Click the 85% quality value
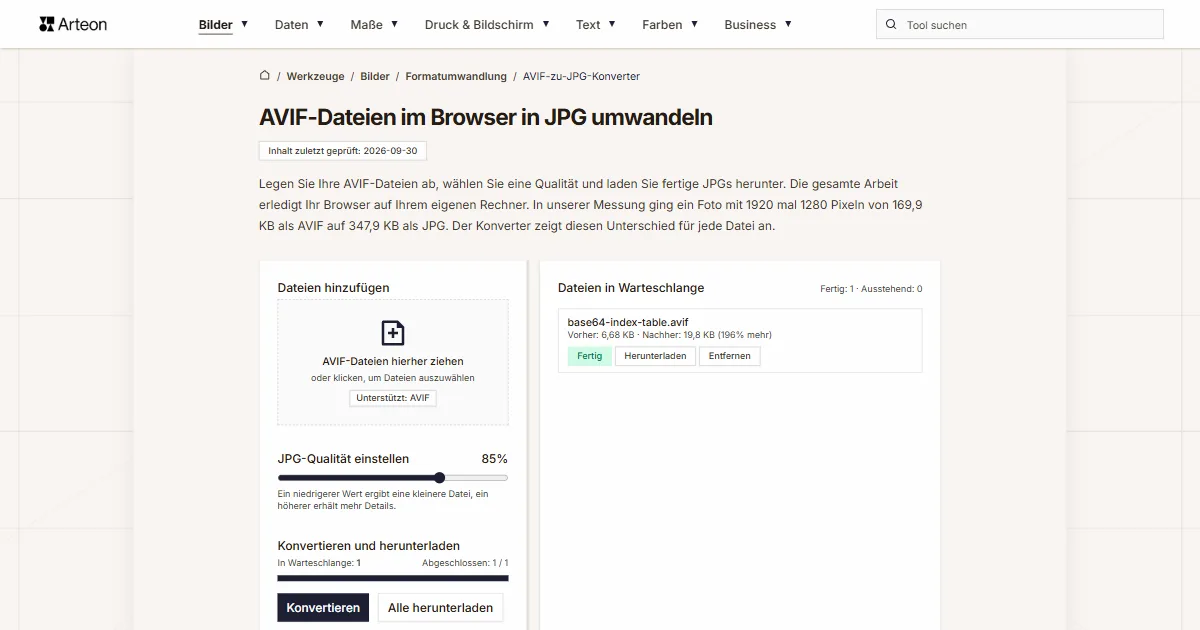1200x630 pixels. (494, 459)
